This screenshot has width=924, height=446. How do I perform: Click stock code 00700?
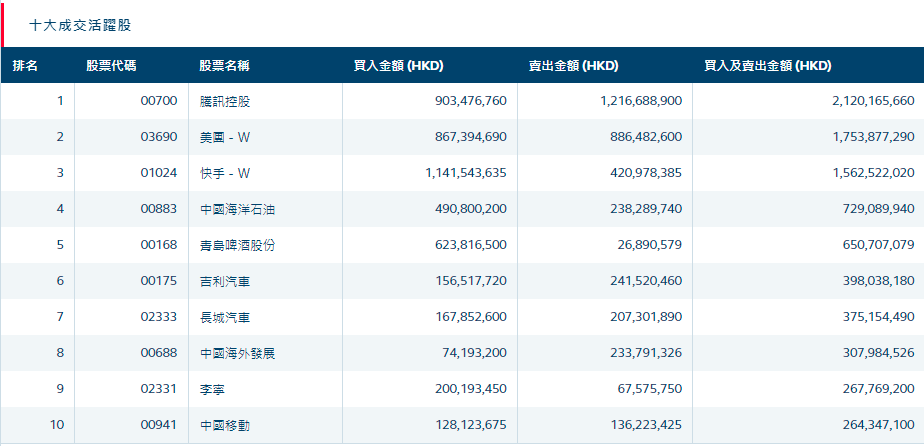point(159,101)
